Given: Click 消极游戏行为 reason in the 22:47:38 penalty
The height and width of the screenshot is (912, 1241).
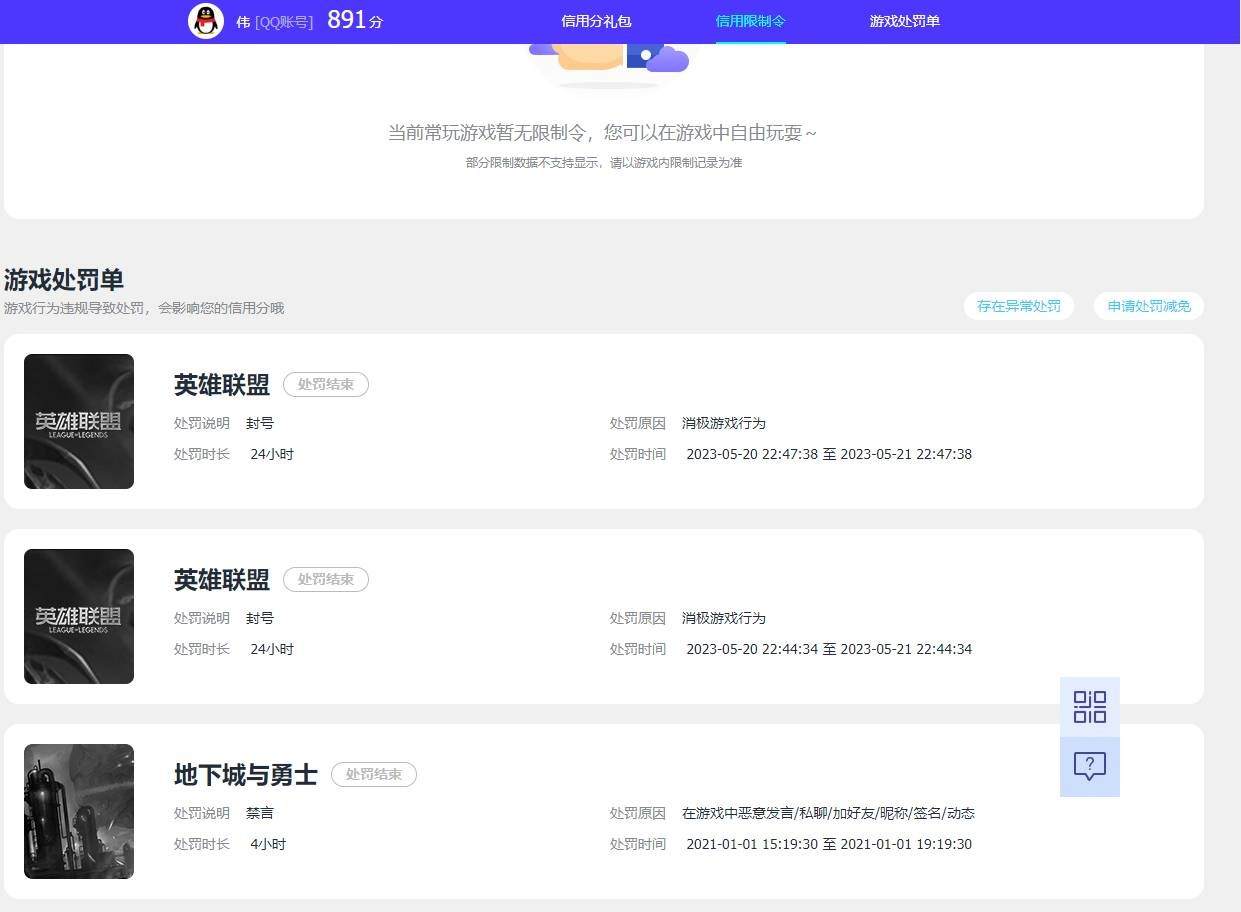Looking at the screenshot, I should [724, 423].
